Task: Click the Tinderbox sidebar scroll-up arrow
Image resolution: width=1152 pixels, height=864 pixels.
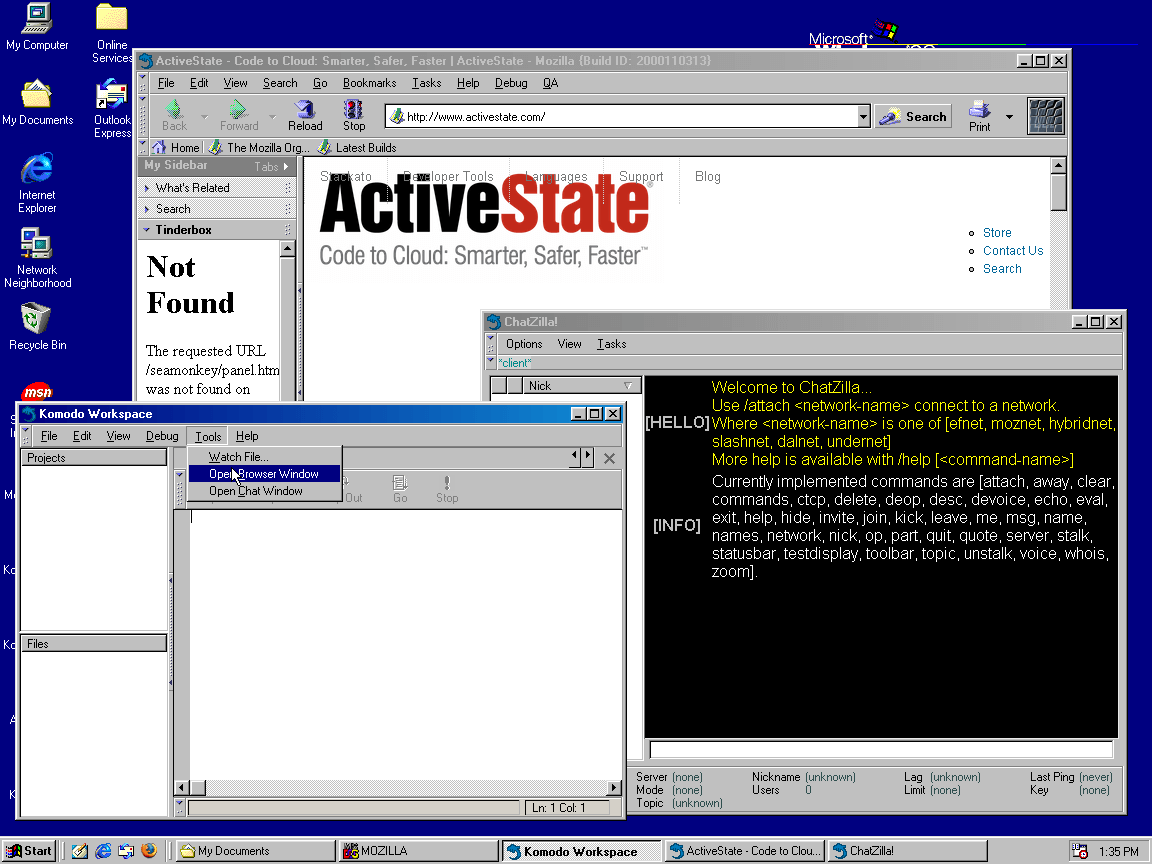Action: tap(287, 249)
